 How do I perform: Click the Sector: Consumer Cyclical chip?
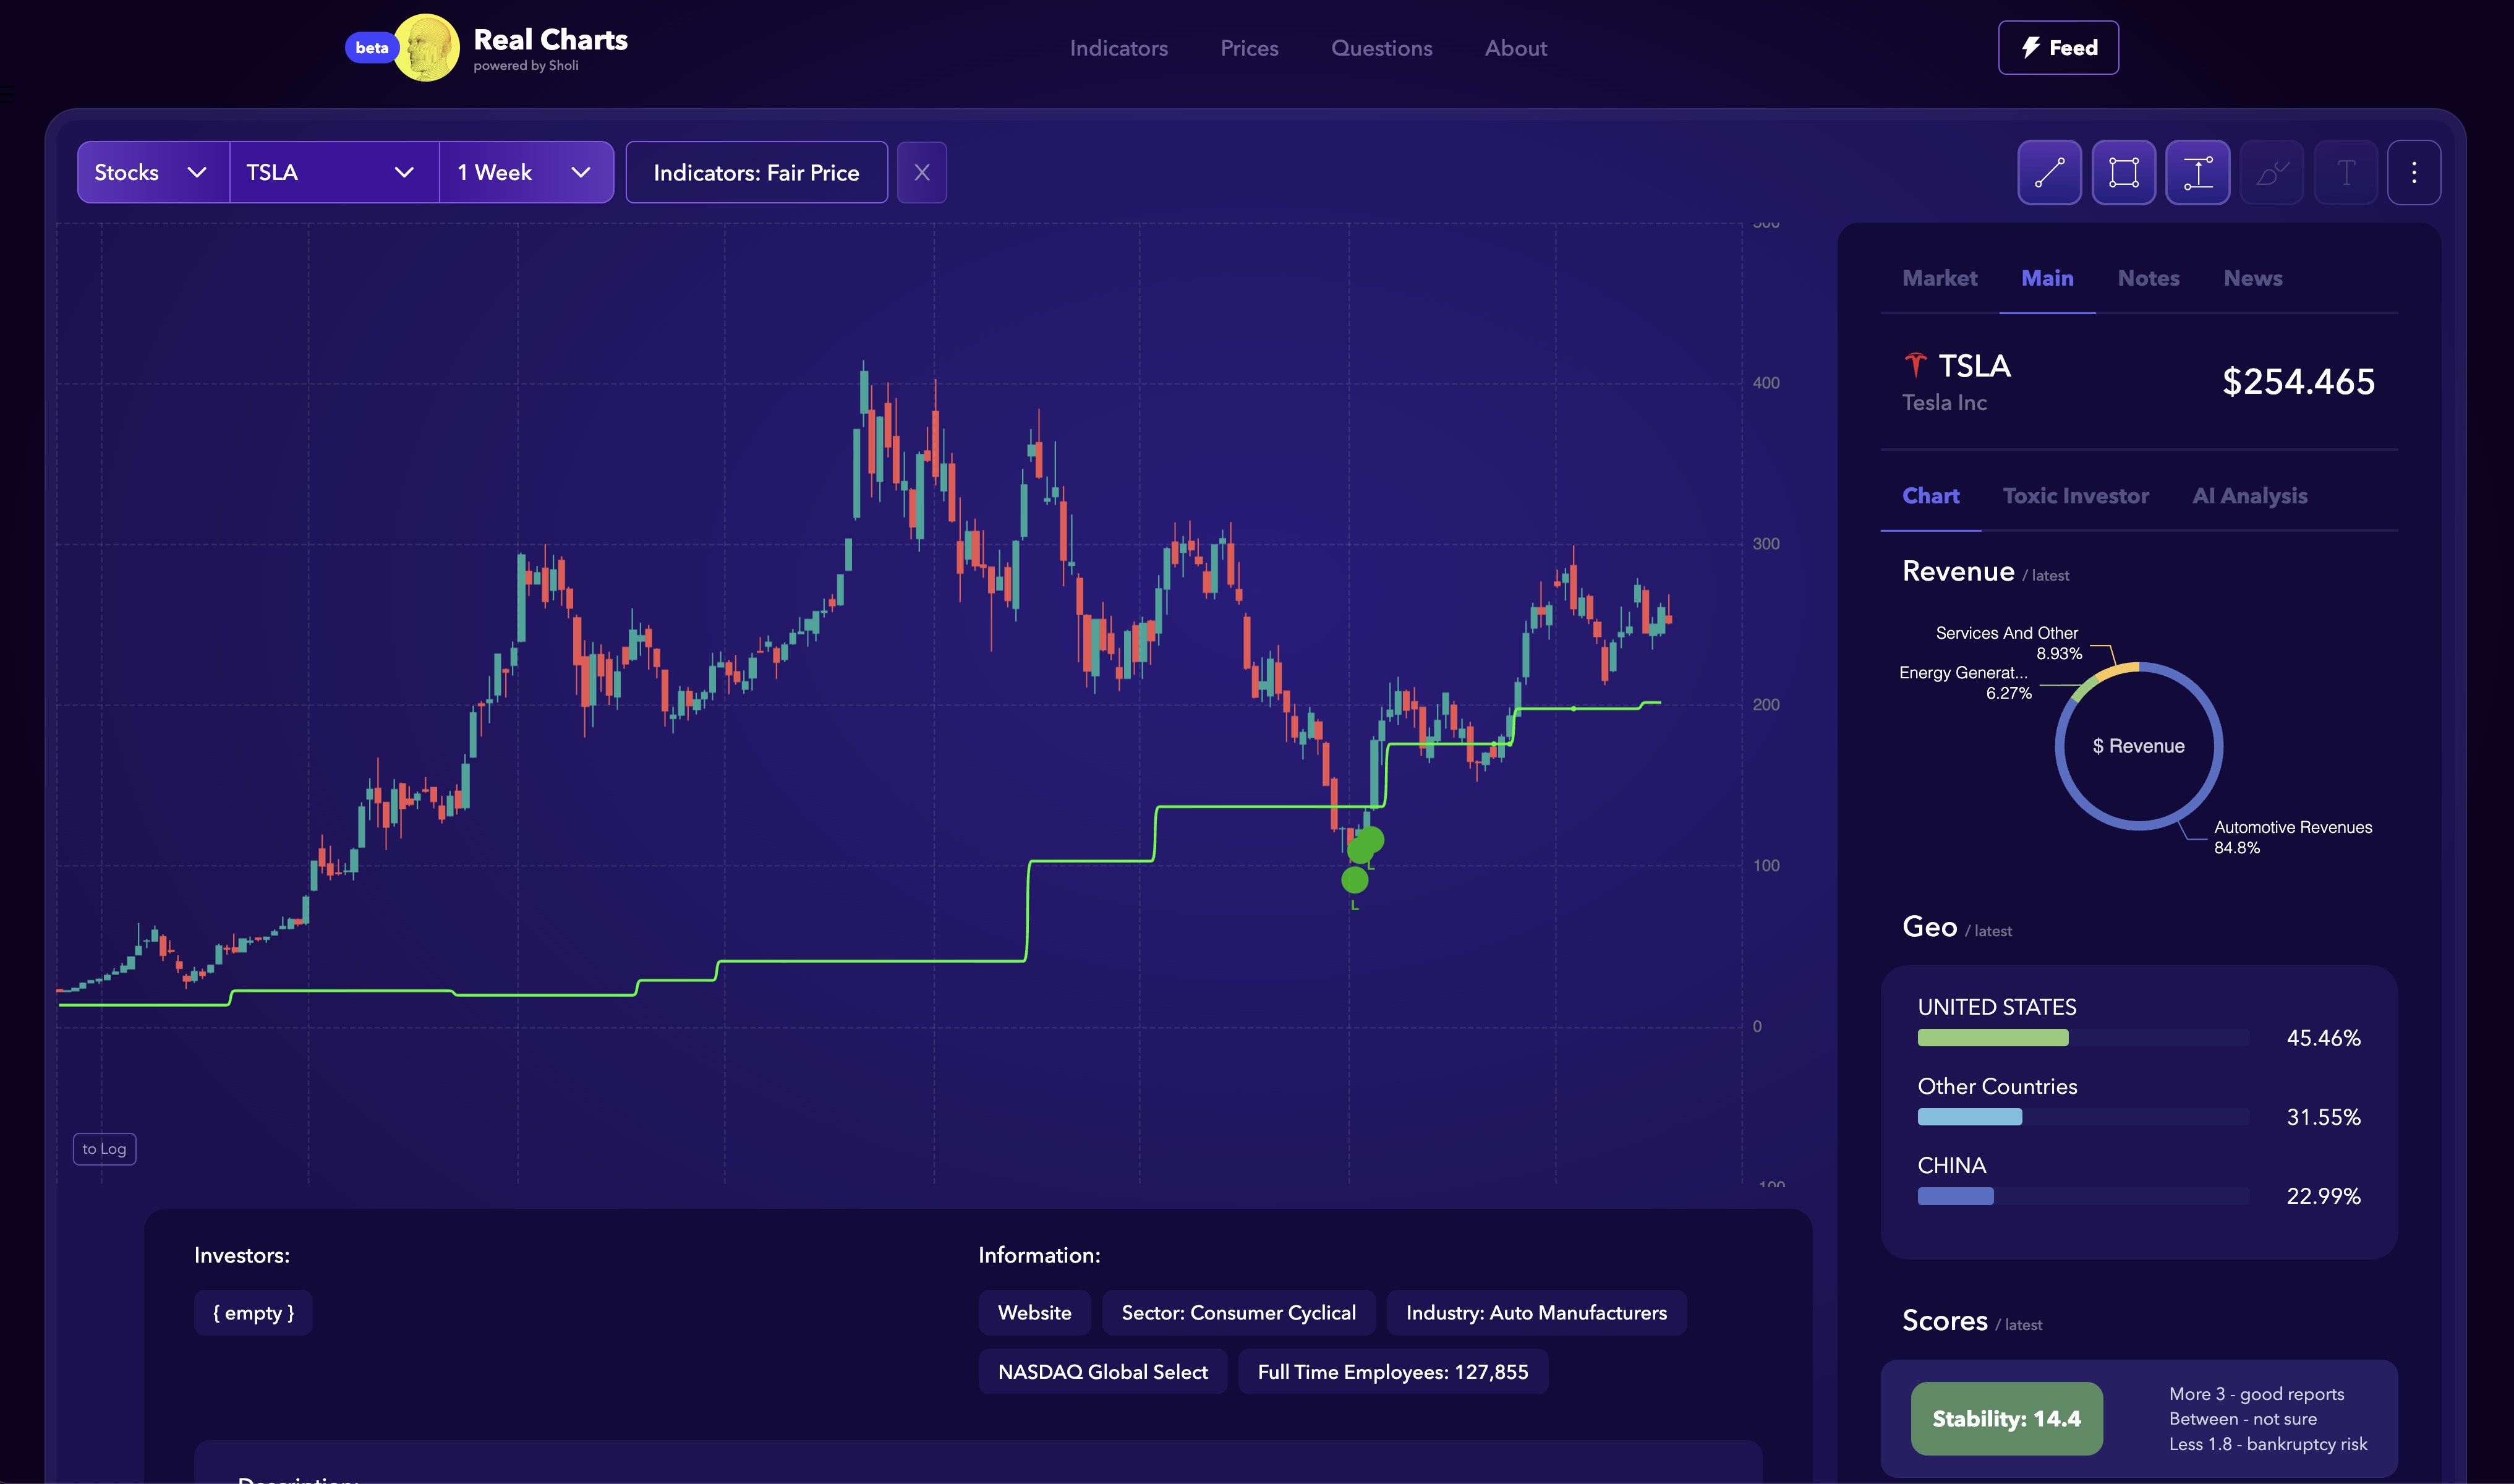pos(1238,1313)
